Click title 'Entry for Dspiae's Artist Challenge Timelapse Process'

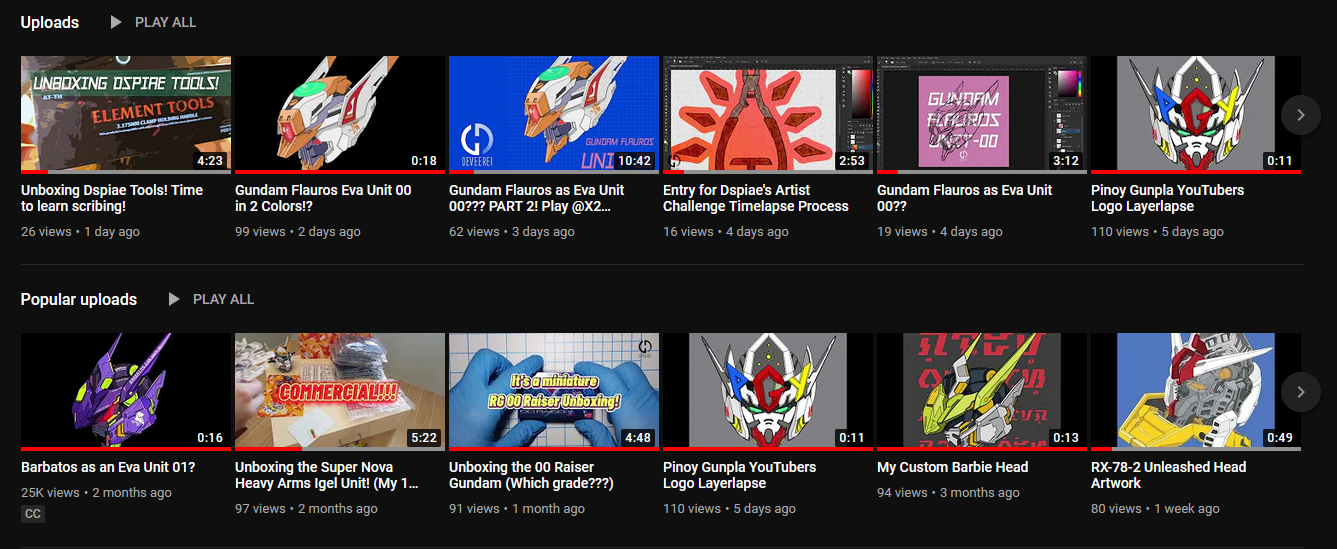756,198
